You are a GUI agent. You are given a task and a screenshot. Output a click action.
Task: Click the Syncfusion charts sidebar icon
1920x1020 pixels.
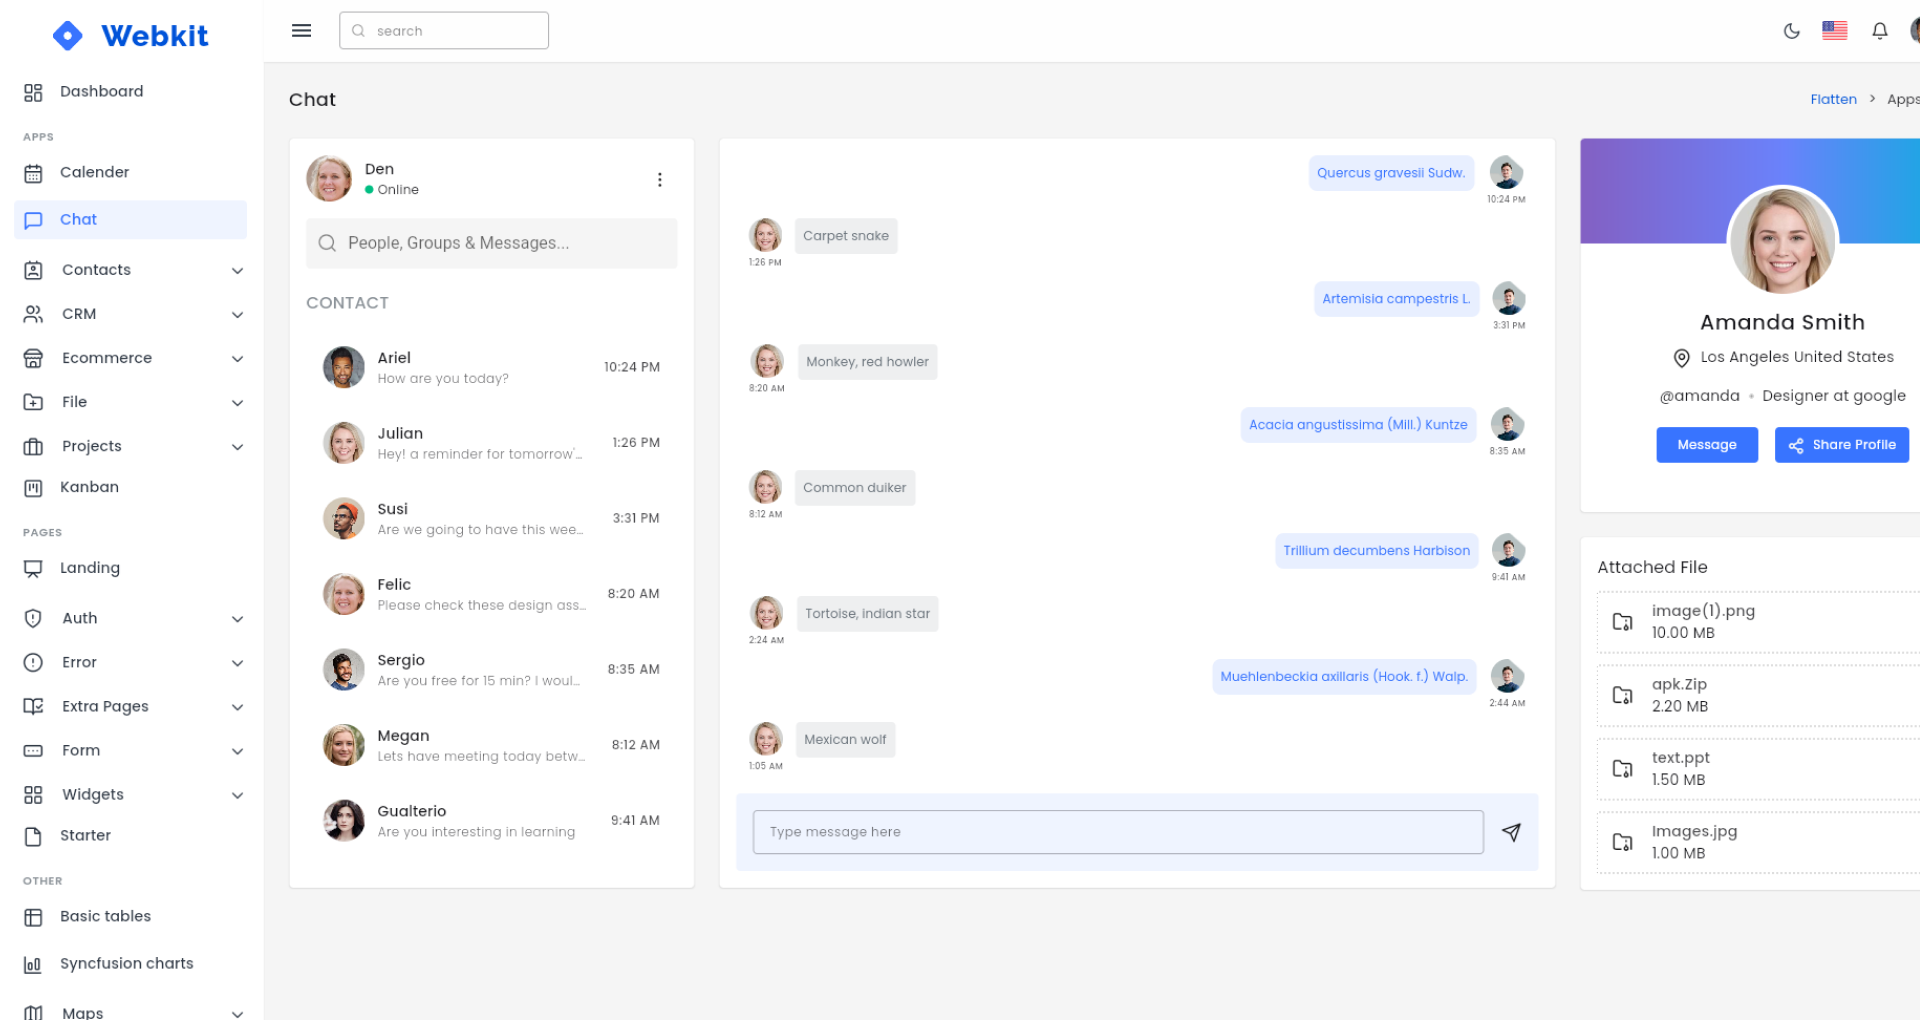(x=34, y=963)
